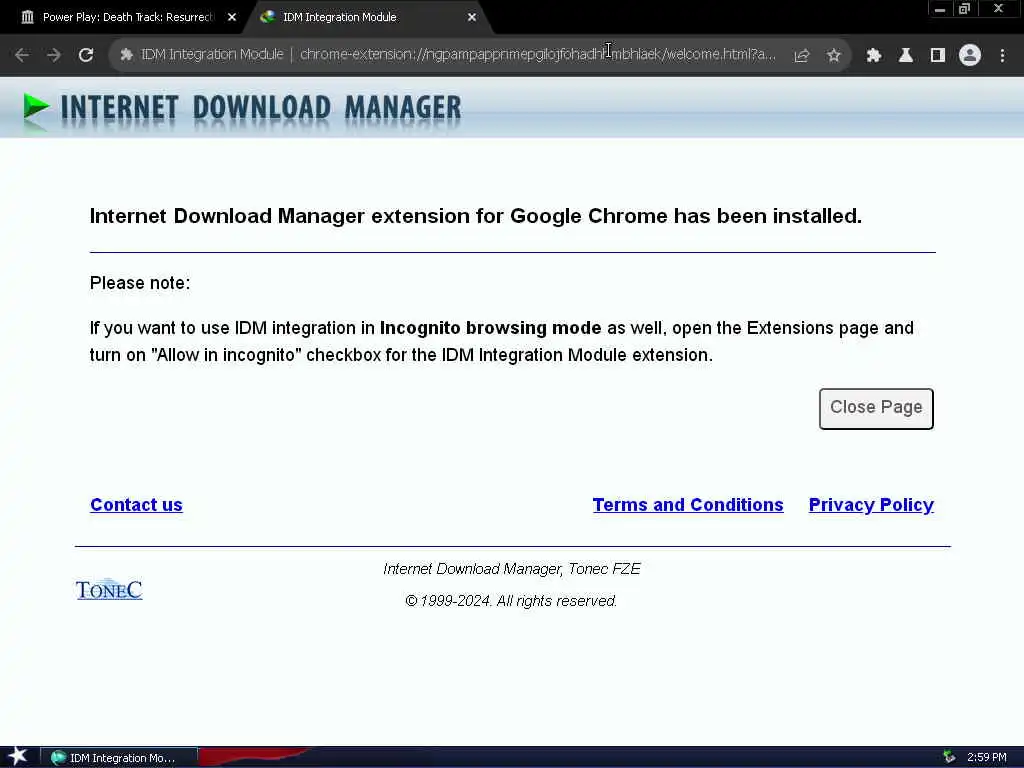1024x768 pixels.
Task: Toggle the browser side panel icon
Action: [938, 56]
